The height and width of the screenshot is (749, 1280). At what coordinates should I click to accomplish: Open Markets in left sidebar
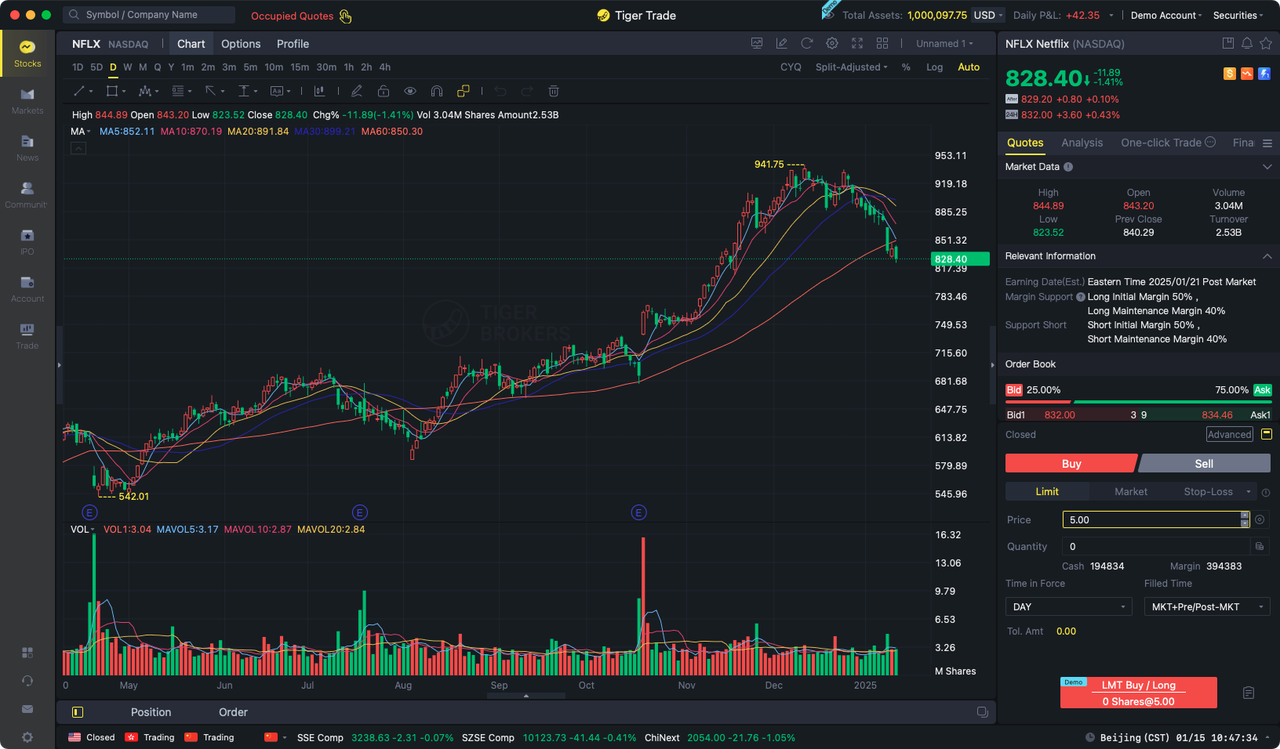27,101
